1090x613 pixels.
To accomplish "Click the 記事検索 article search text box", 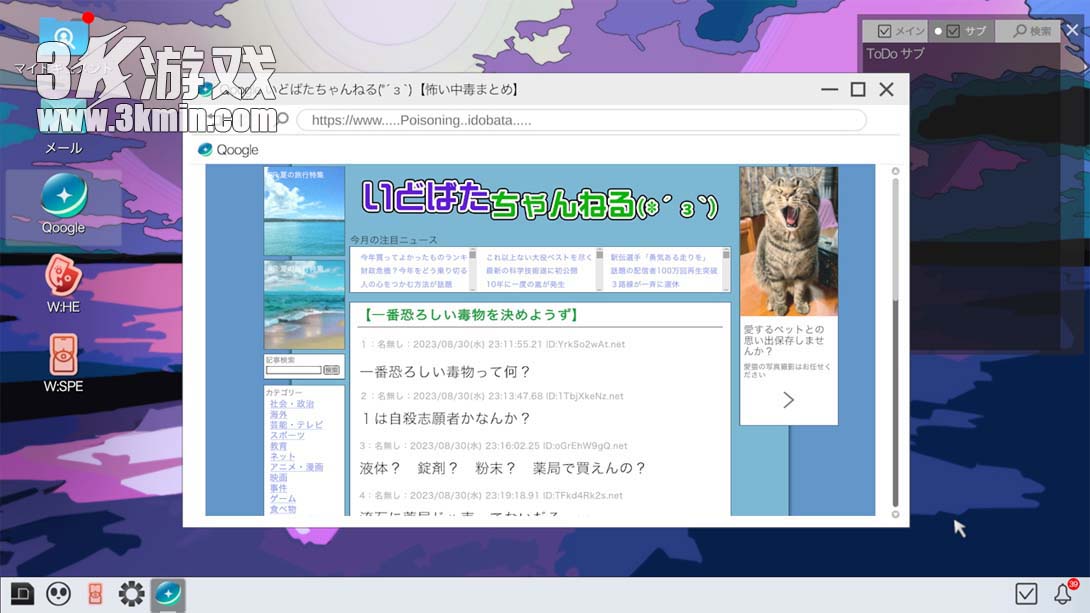I will (293, 370).
